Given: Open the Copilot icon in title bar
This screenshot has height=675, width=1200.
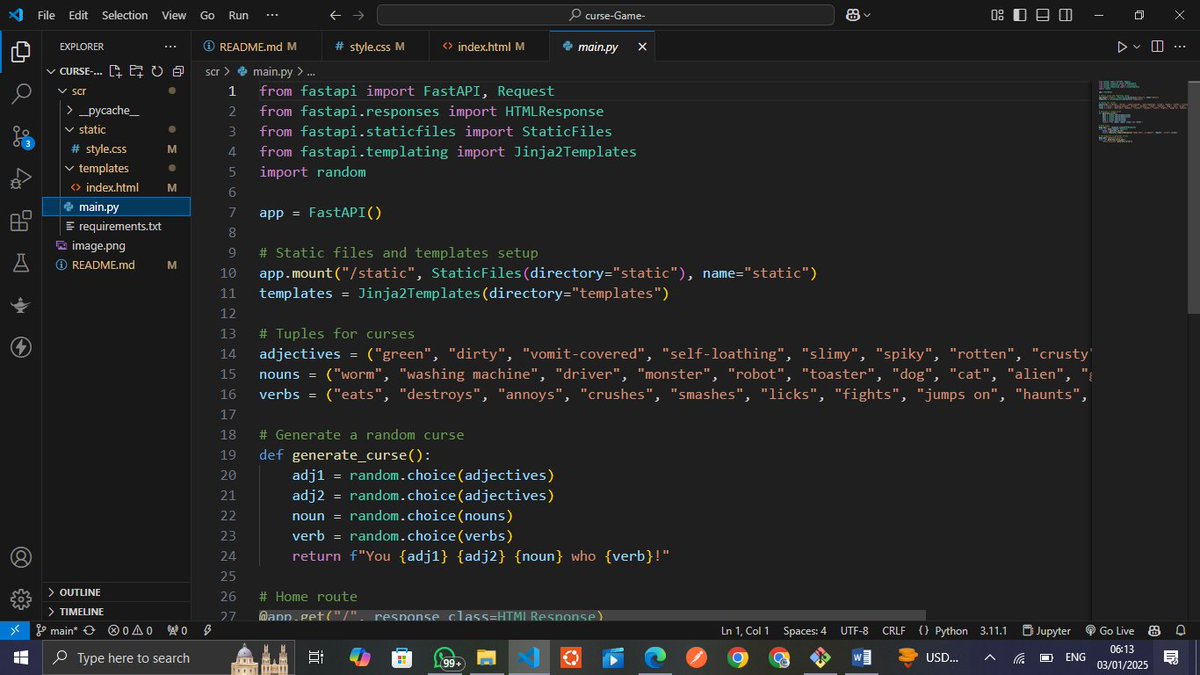Looking at the screenshot, I should pos(852,15).
